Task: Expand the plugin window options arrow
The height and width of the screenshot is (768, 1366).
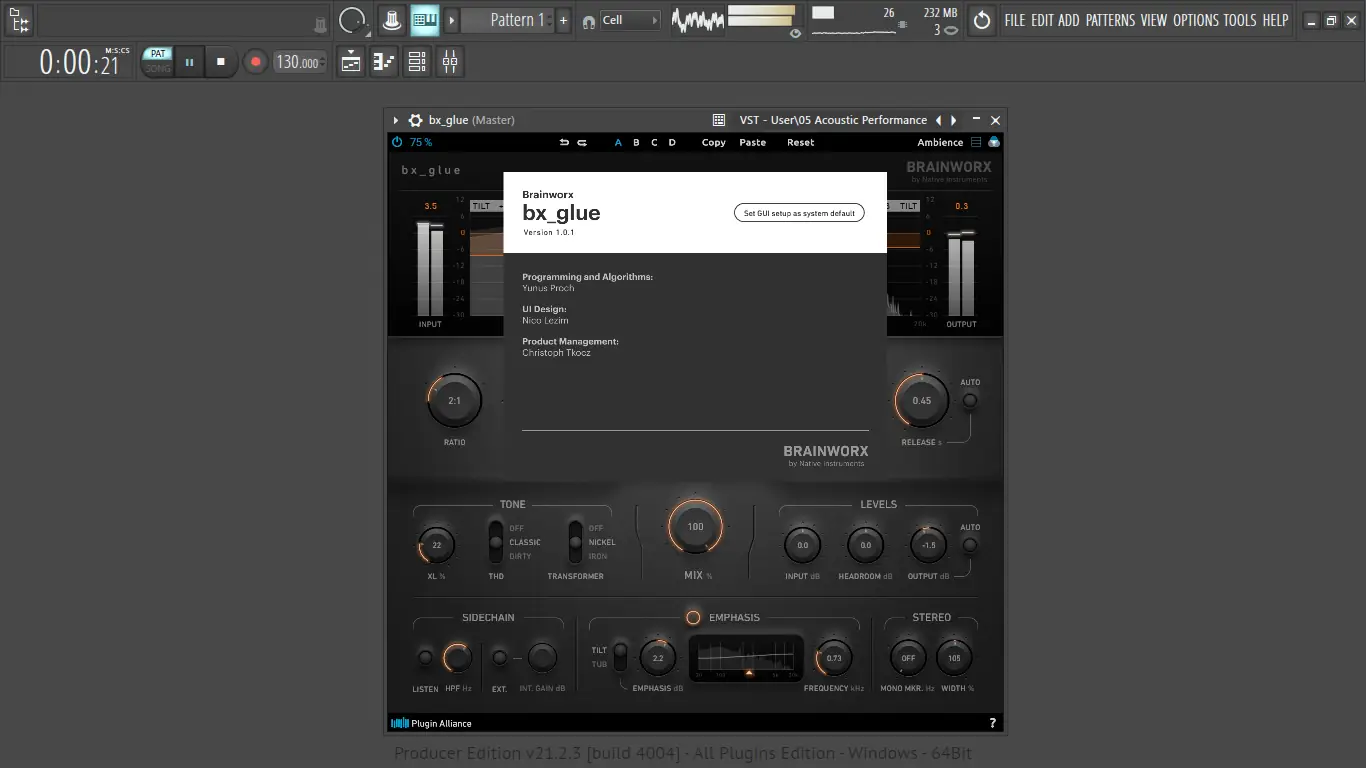Action: pyautogui.click(x=396, y=120)
